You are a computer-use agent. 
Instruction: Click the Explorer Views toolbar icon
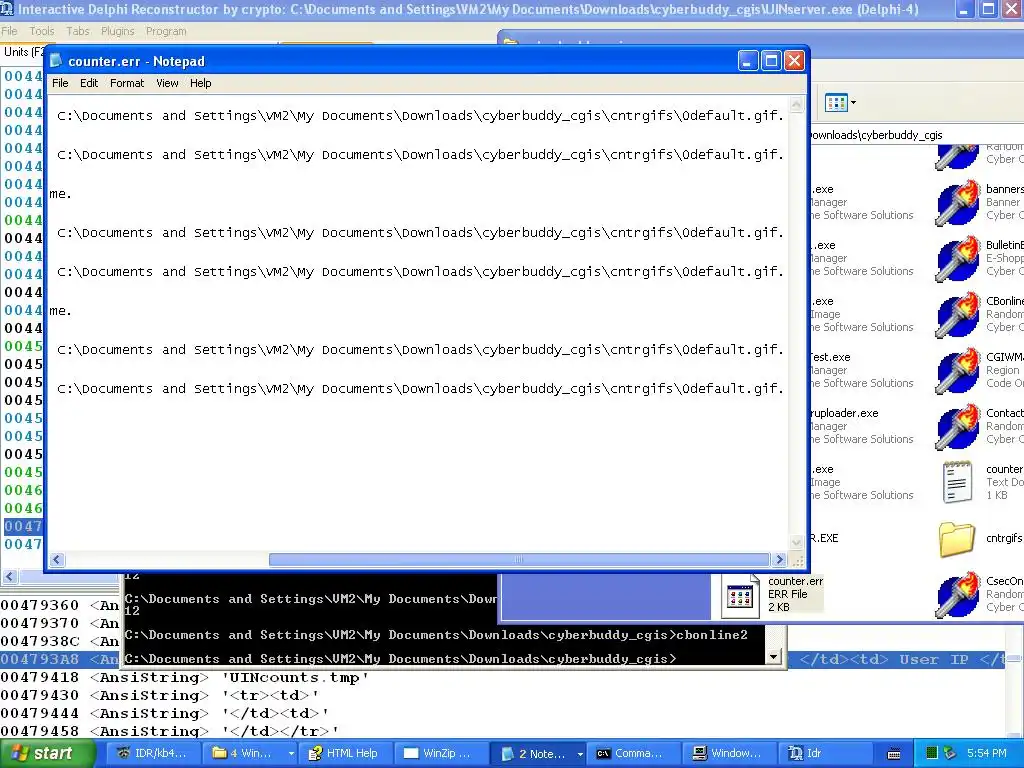[835, 103]
